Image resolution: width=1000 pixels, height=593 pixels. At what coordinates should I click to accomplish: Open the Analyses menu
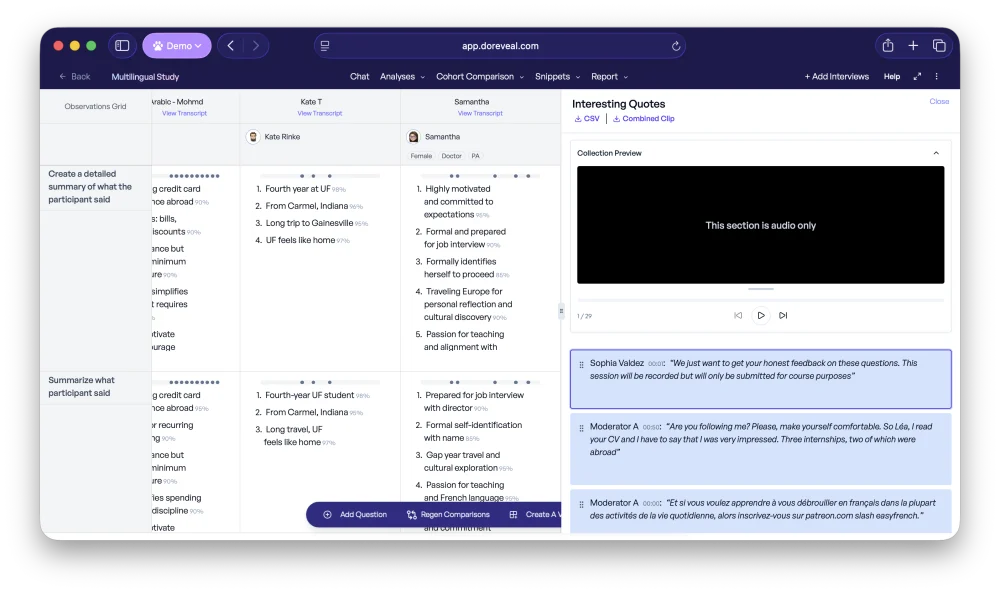point(402,77)
